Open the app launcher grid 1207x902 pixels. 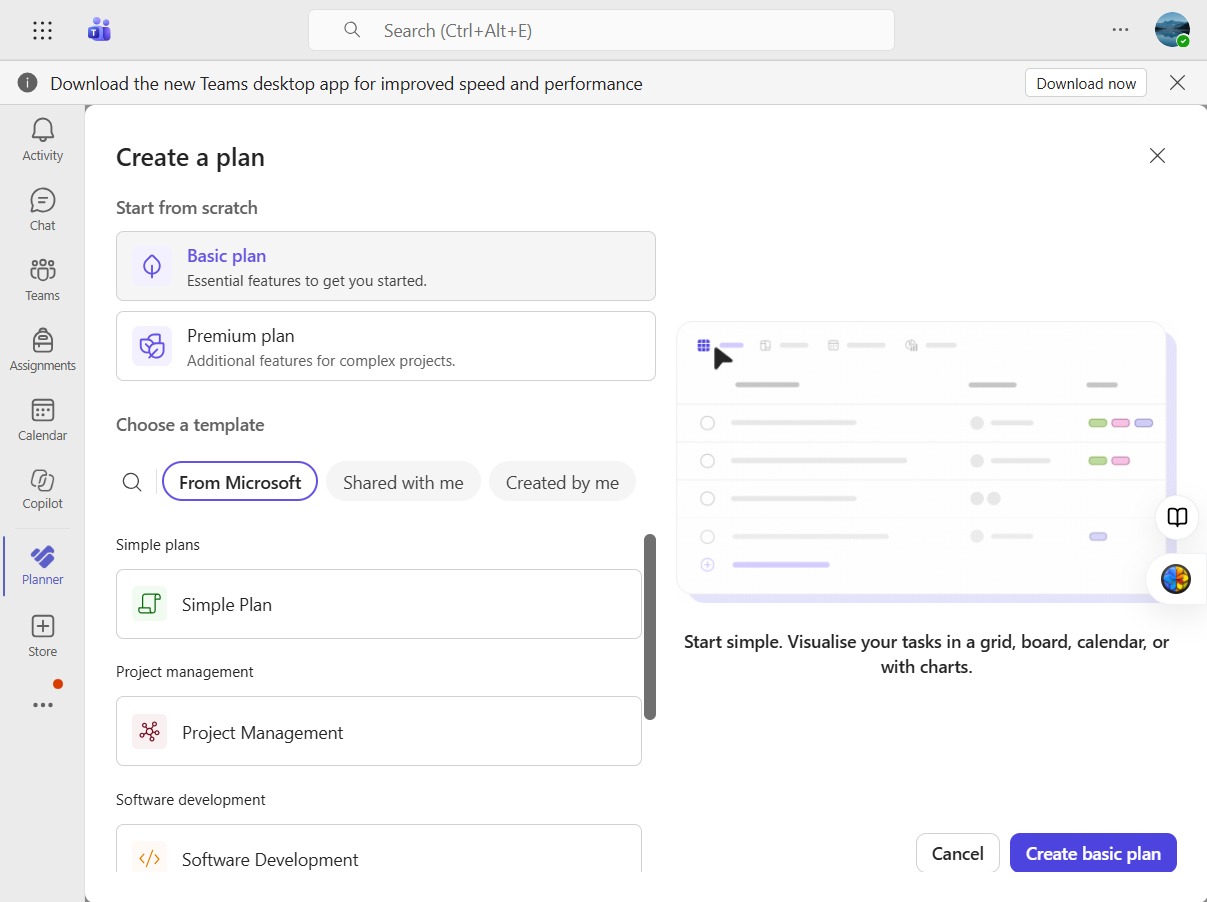pyautogui.click(x=42, y=30)
